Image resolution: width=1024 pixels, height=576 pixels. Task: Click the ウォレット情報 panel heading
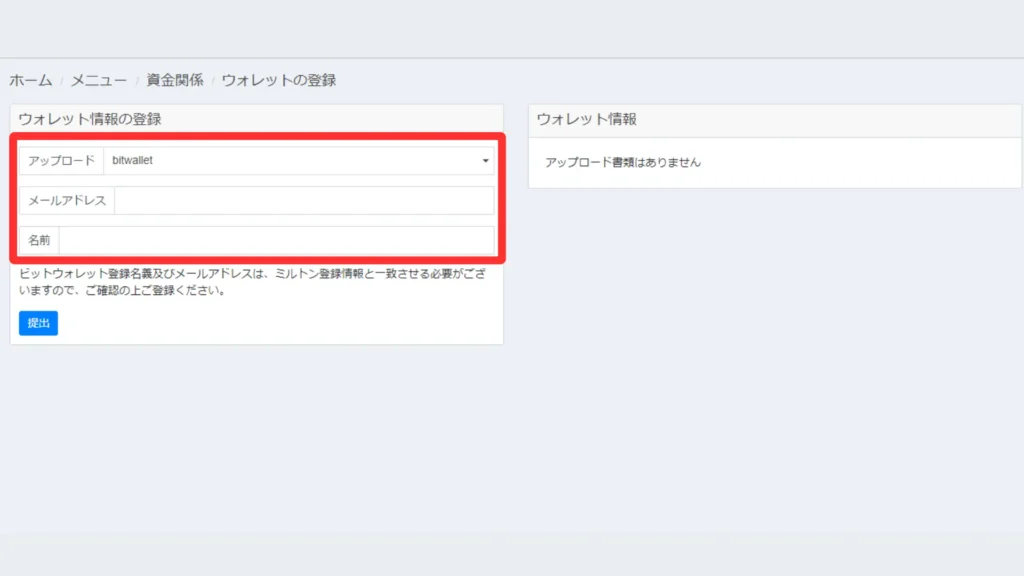[586, 119]
